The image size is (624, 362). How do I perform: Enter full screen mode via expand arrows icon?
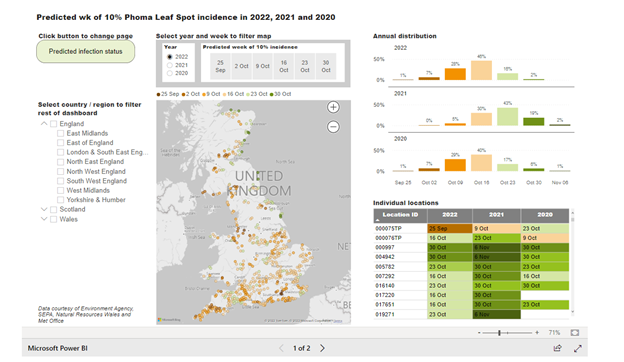[578, 348]
